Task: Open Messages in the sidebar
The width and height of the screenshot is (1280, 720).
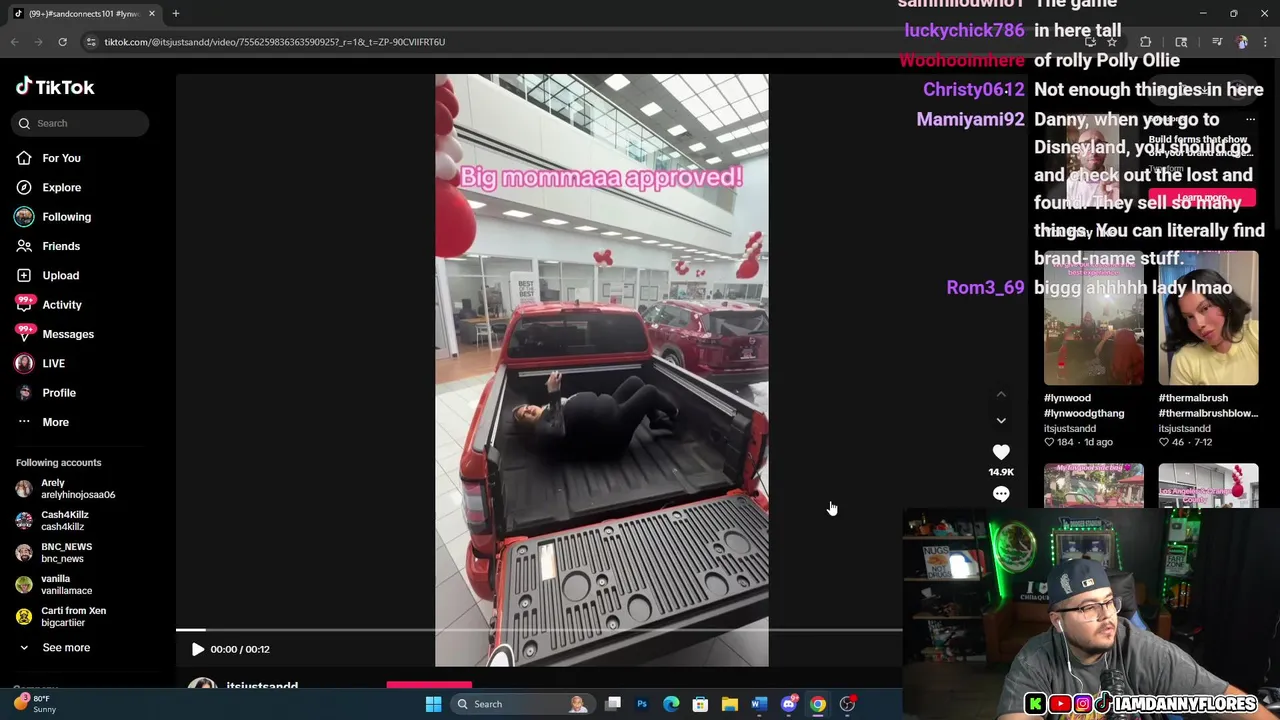Action: (68, 334)
